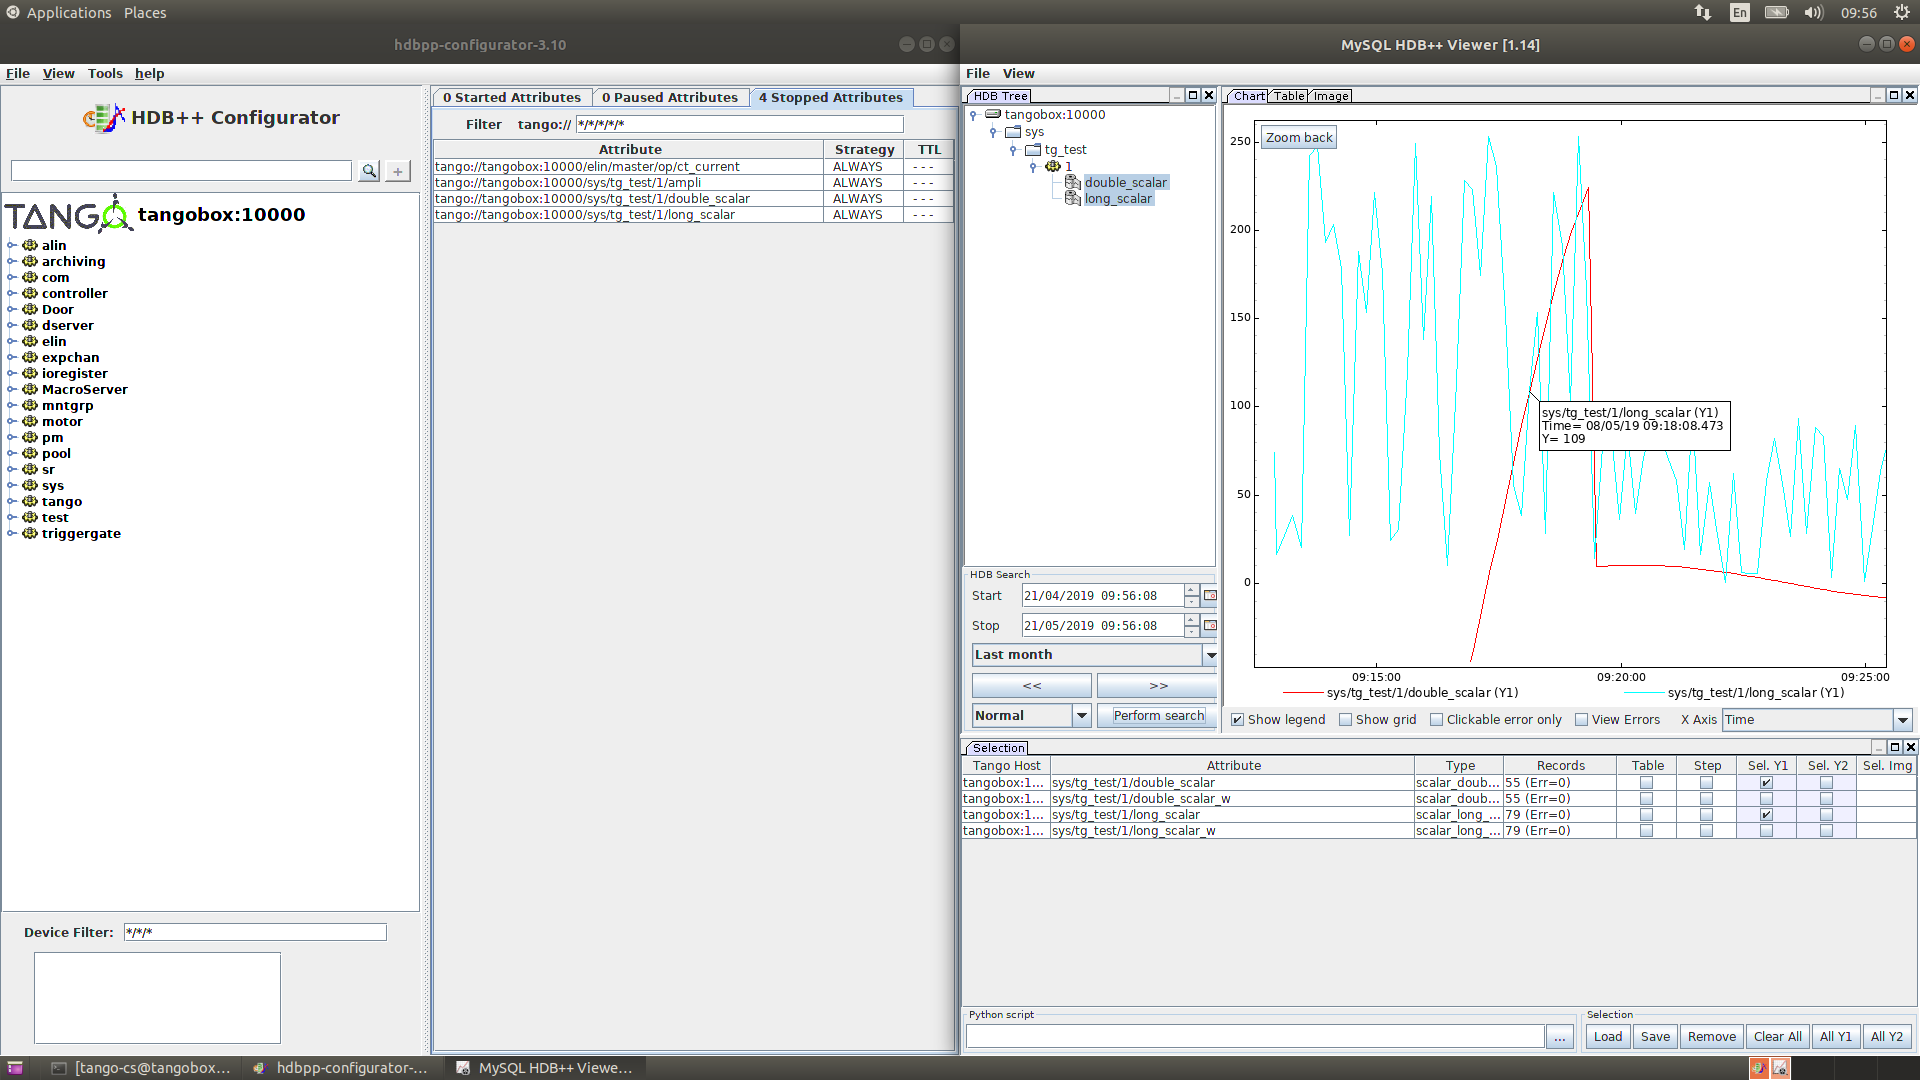Viewport: 1920px width, 1080px height.
Task: Open the volume indicator in top panel
Action: point(1814,13)
